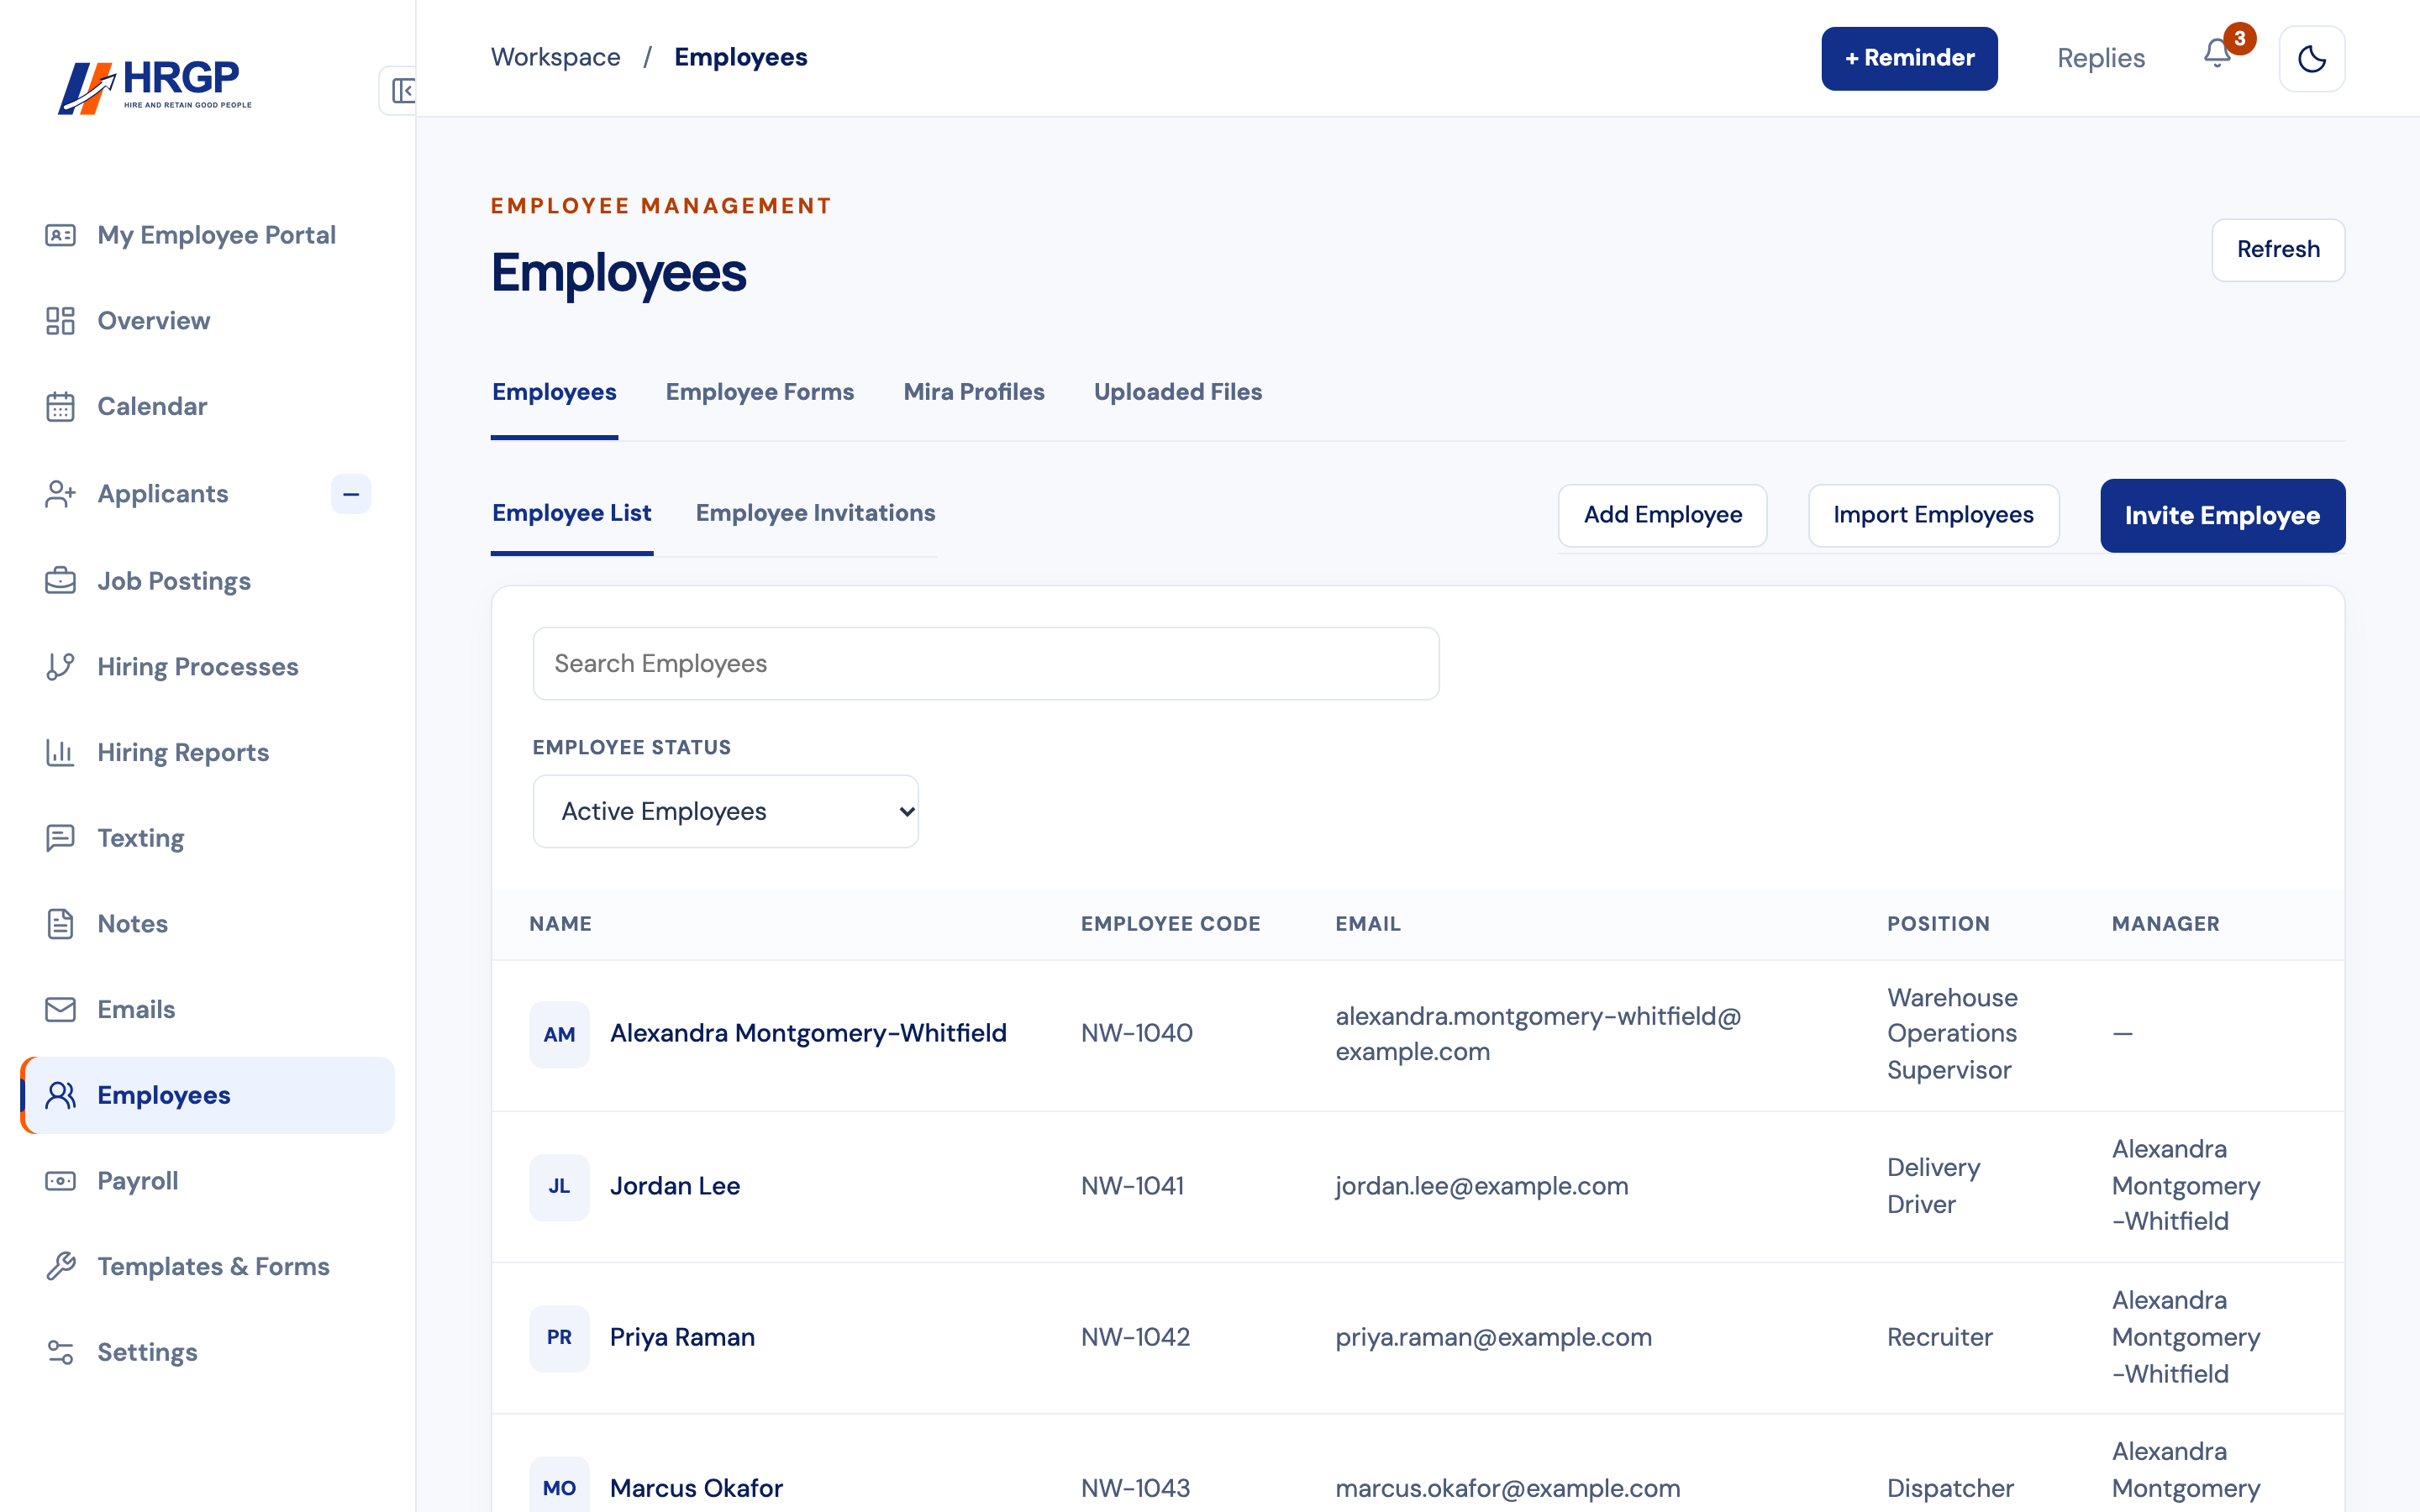Viewport: 2420px width, 1512px height.
Task: Switch to the Employee Forms tab
Action: click(x=759, y=392)
